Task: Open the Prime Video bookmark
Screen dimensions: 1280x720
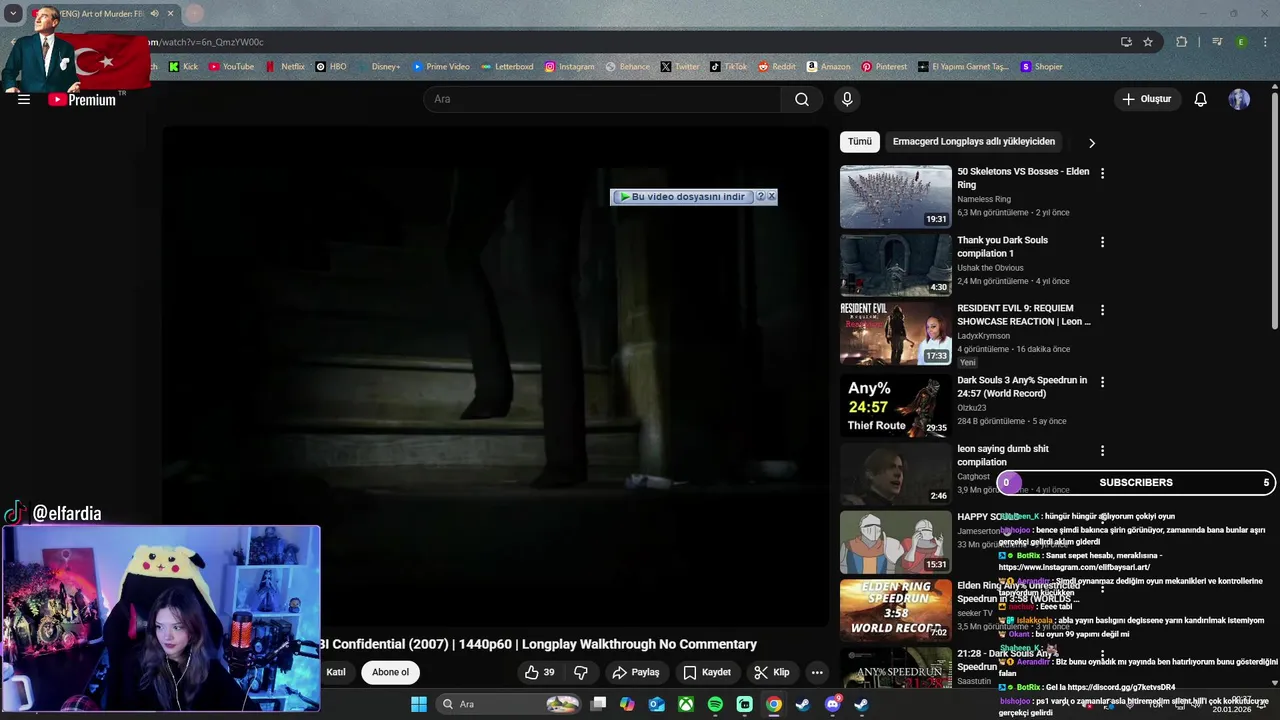Action: [x=441, y=67]
